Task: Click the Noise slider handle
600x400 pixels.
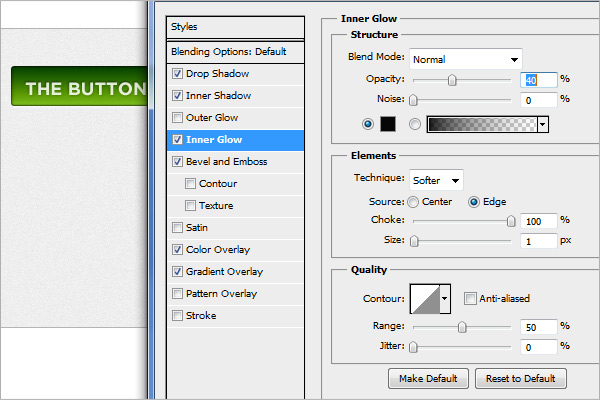Action: click(x=413, y=100)
